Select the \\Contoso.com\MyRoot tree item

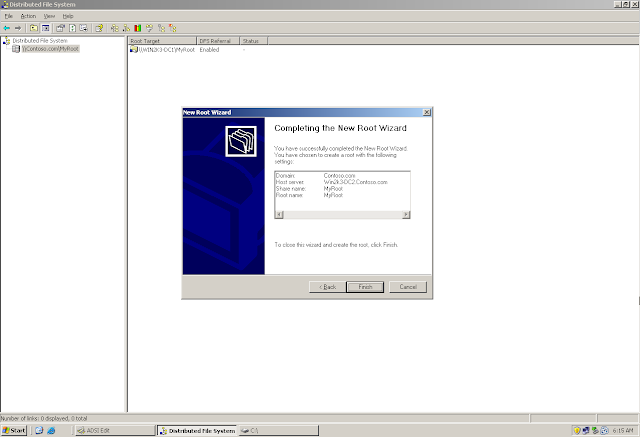(50, 49)
